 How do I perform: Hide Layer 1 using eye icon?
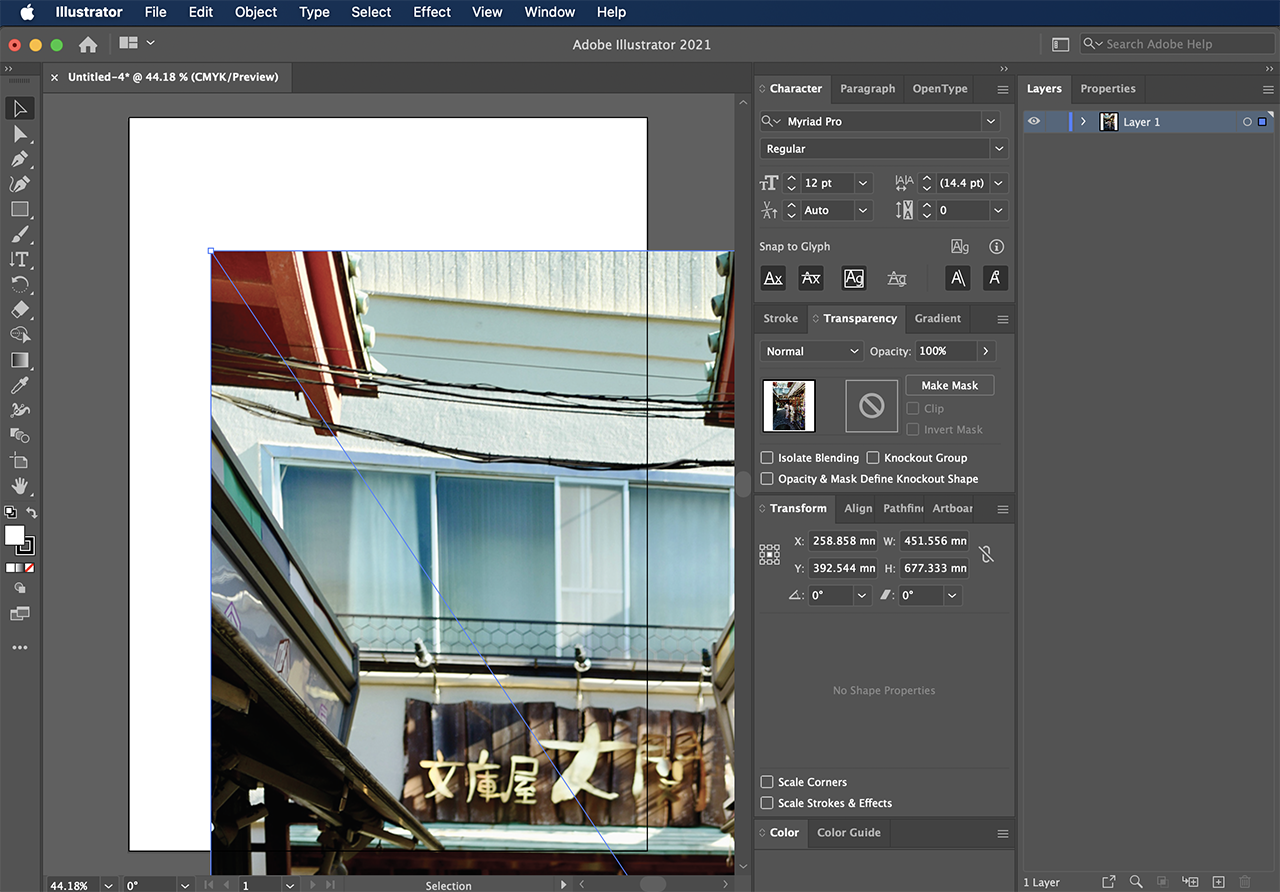point(1034,122)
